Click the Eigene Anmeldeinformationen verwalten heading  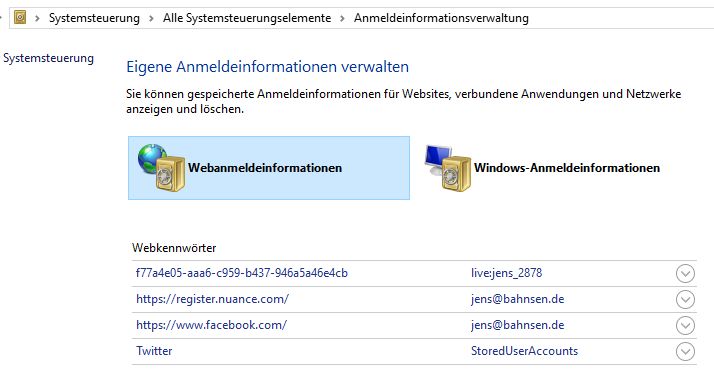point(267,67)
